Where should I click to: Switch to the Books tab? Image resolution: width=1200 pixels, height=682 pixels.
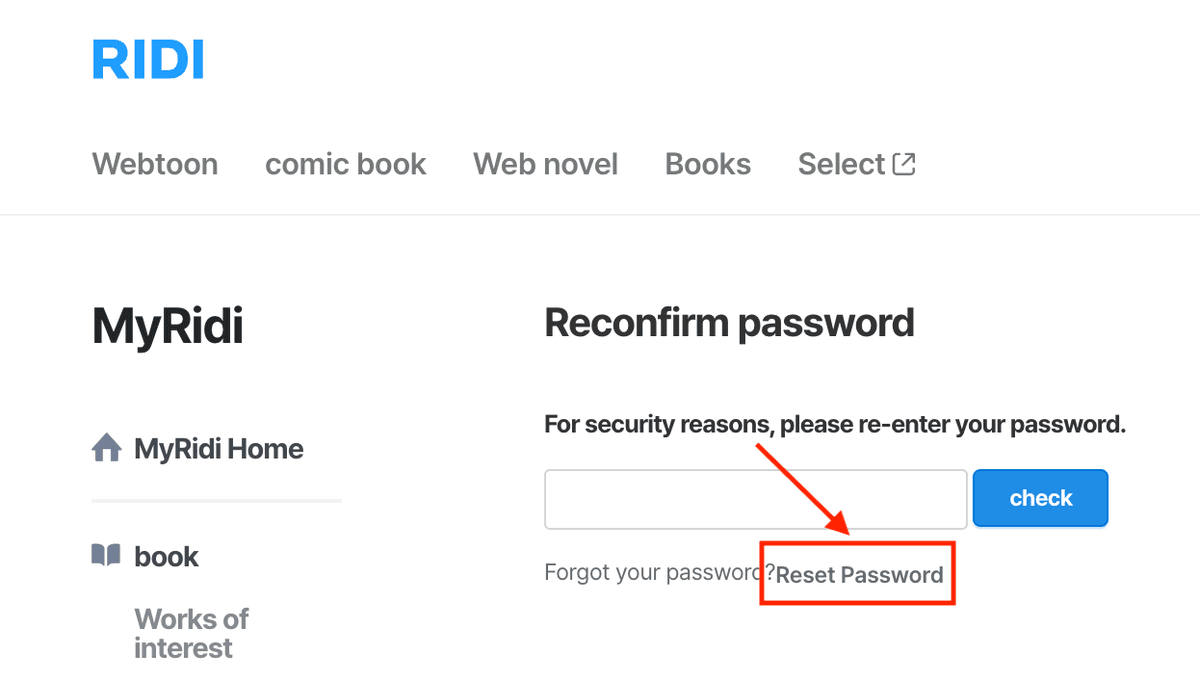click(x=707, y=164)
